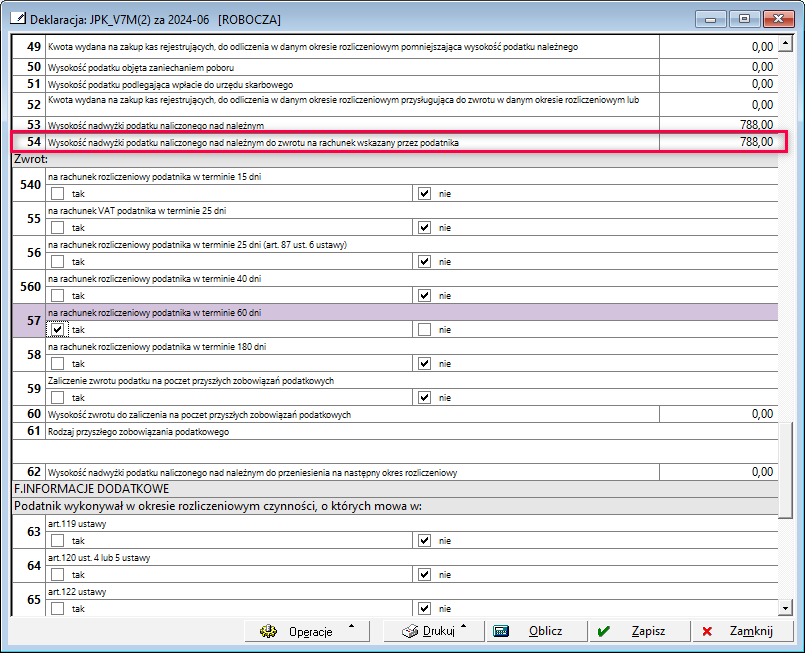805x653 pixels.
Task: Click the 788,00 value in row 54
Action: (x=756, y=142)
